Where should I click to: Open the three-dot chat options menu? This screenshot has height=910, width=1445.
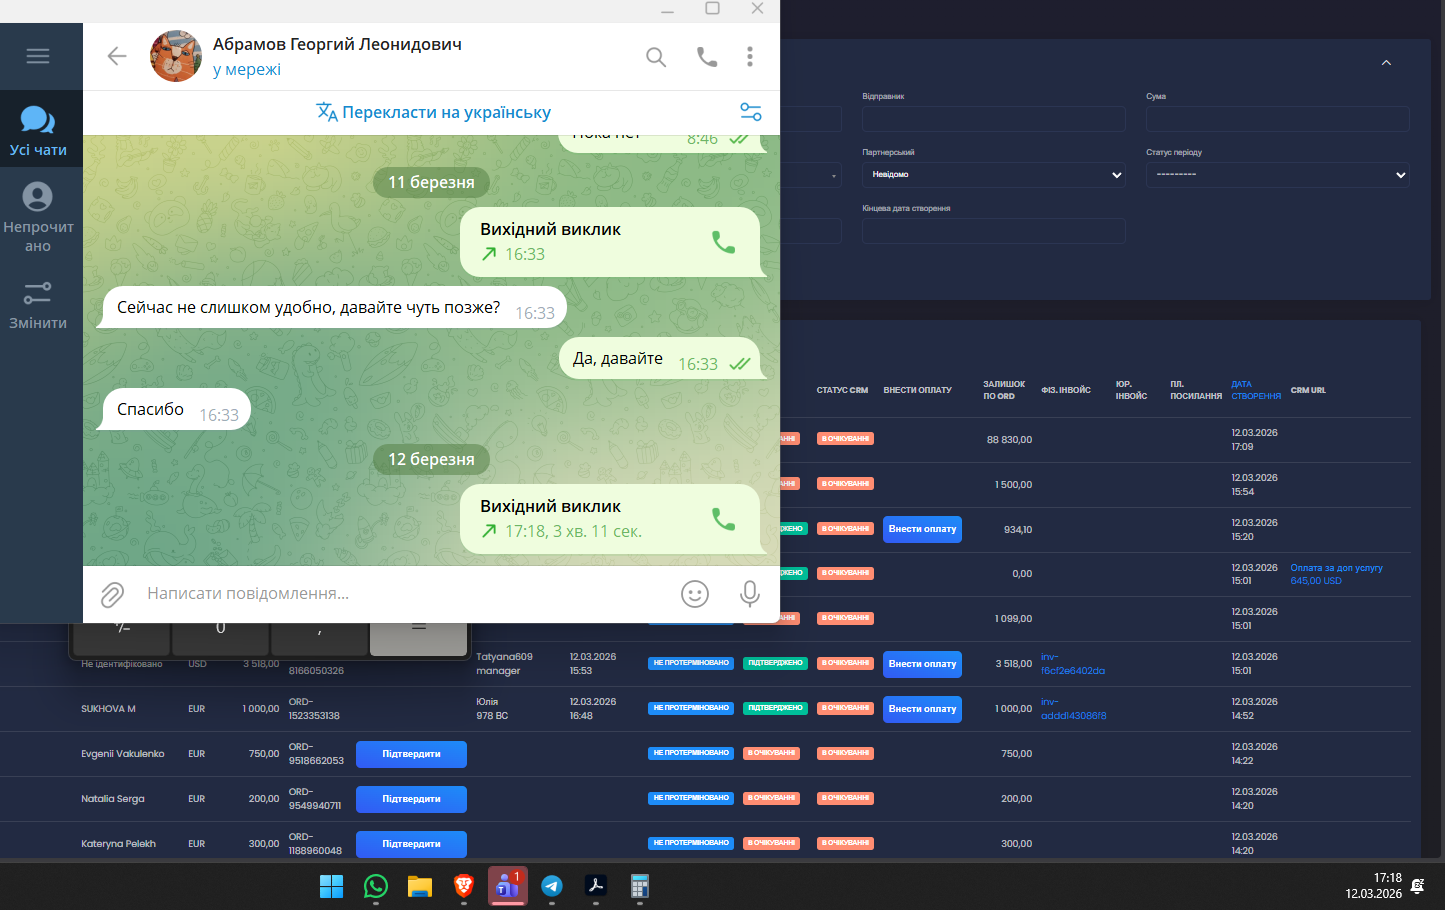(750, 57)
